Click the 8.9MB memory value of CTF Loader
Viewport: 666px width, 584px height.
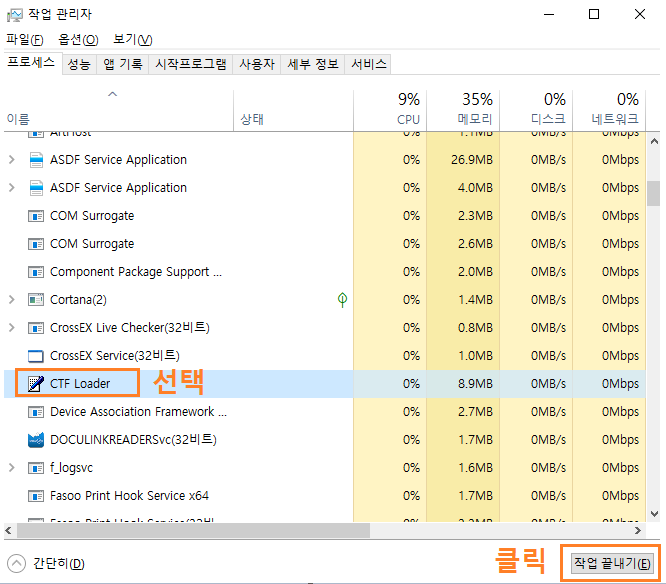pos(475,384)
